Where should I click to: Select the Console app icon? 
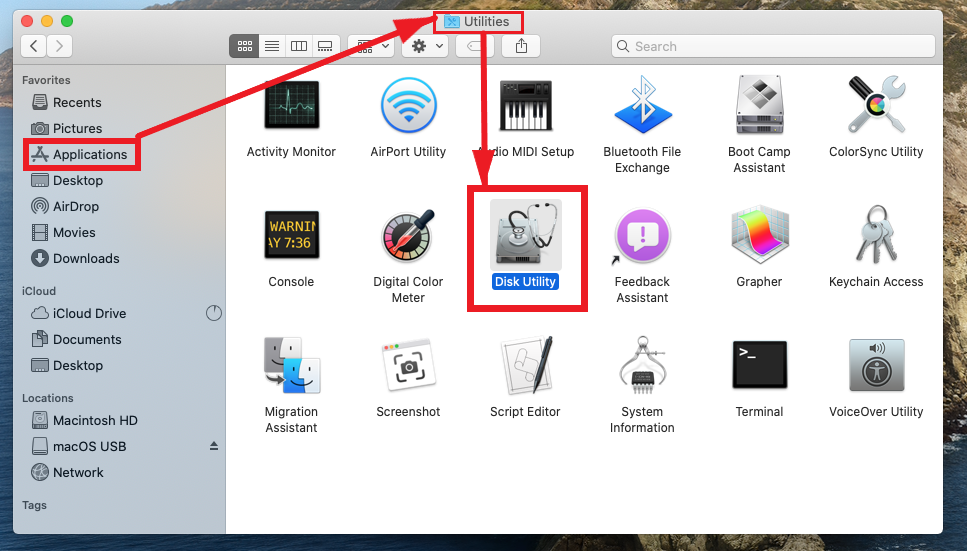[291, 234]
